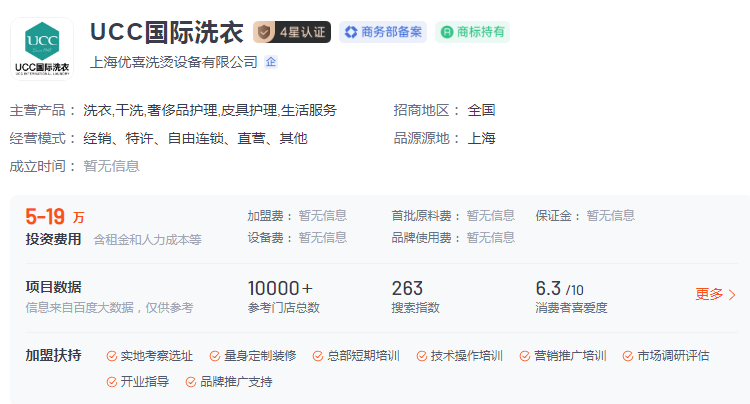Viewport: 750px width, 404px height.
Task: Click the checkmark icon beside 技术操作培训
Action: pyautogui.click(x=421, y=356)
